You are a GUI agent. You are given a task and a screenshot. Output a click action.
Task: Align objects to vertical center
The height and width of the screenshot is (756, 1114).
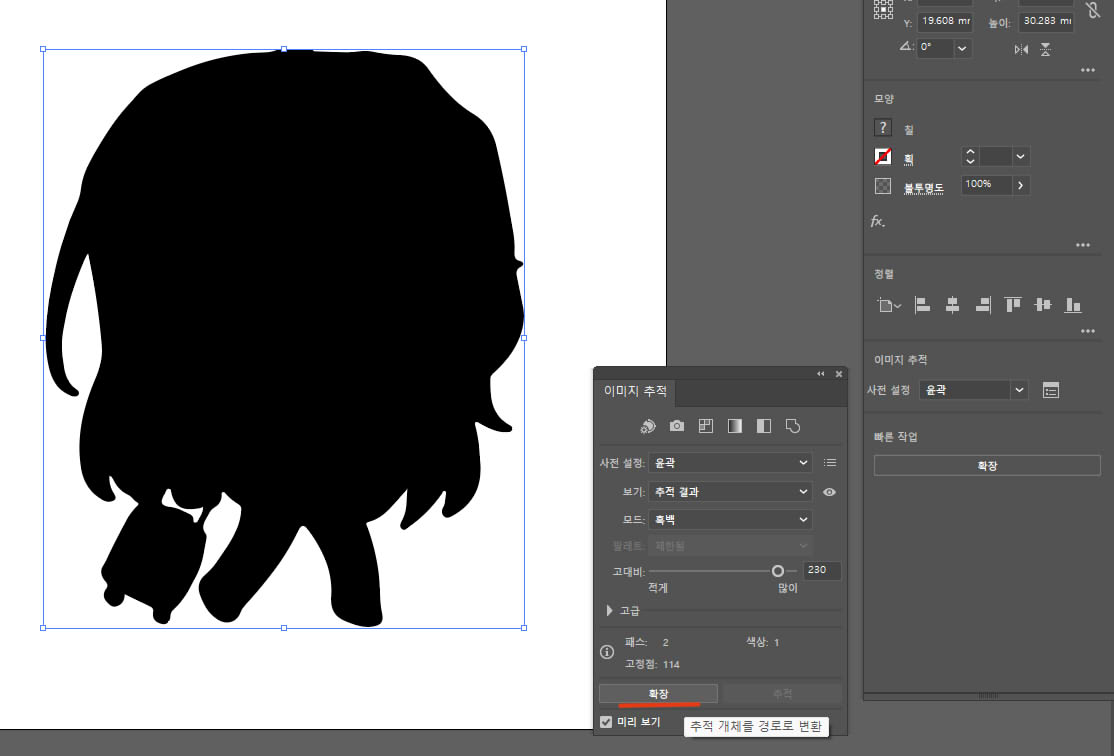1043,305
